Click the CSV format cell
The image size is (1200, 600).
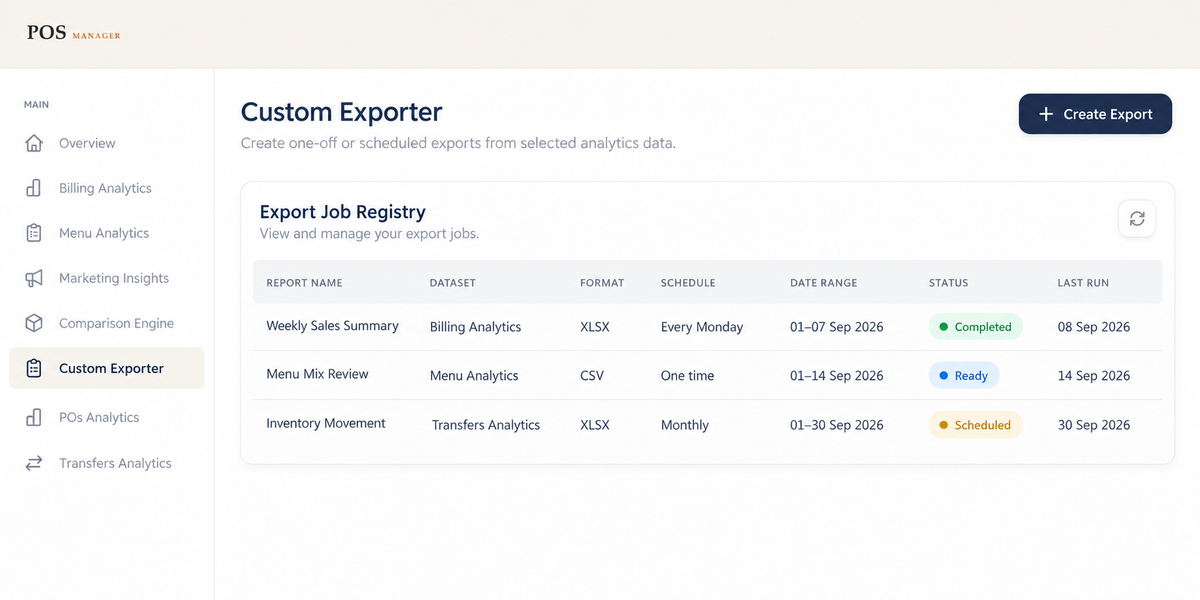click(x=592, y=376)
